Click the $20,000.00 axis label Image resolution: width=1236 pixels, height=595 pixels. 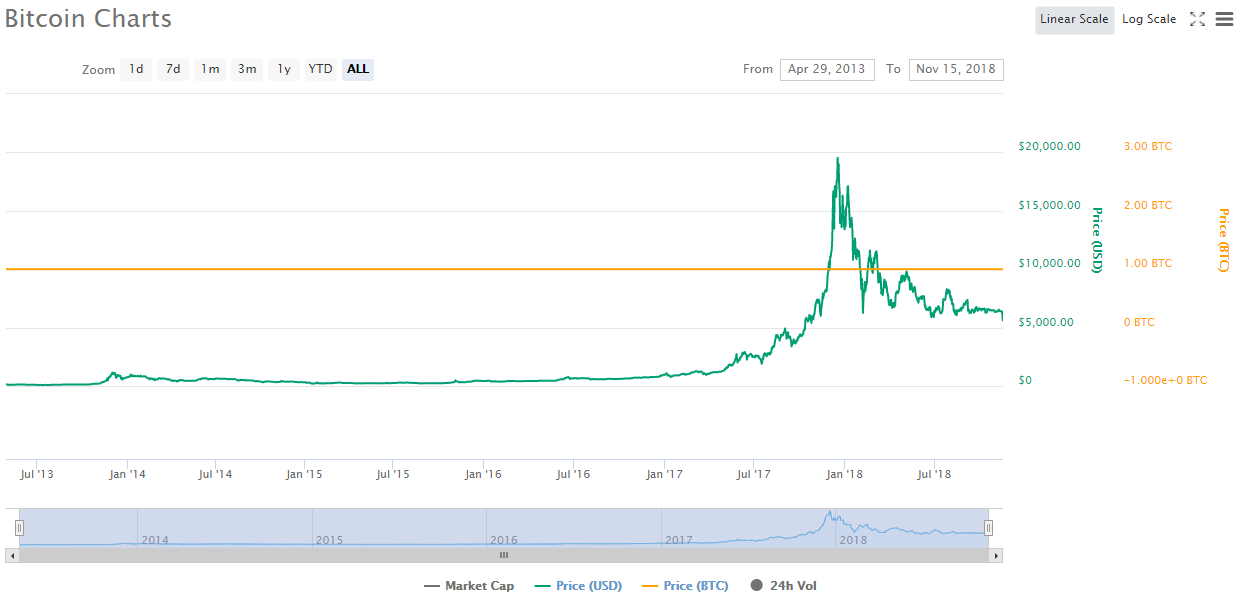click(1049, 146)
